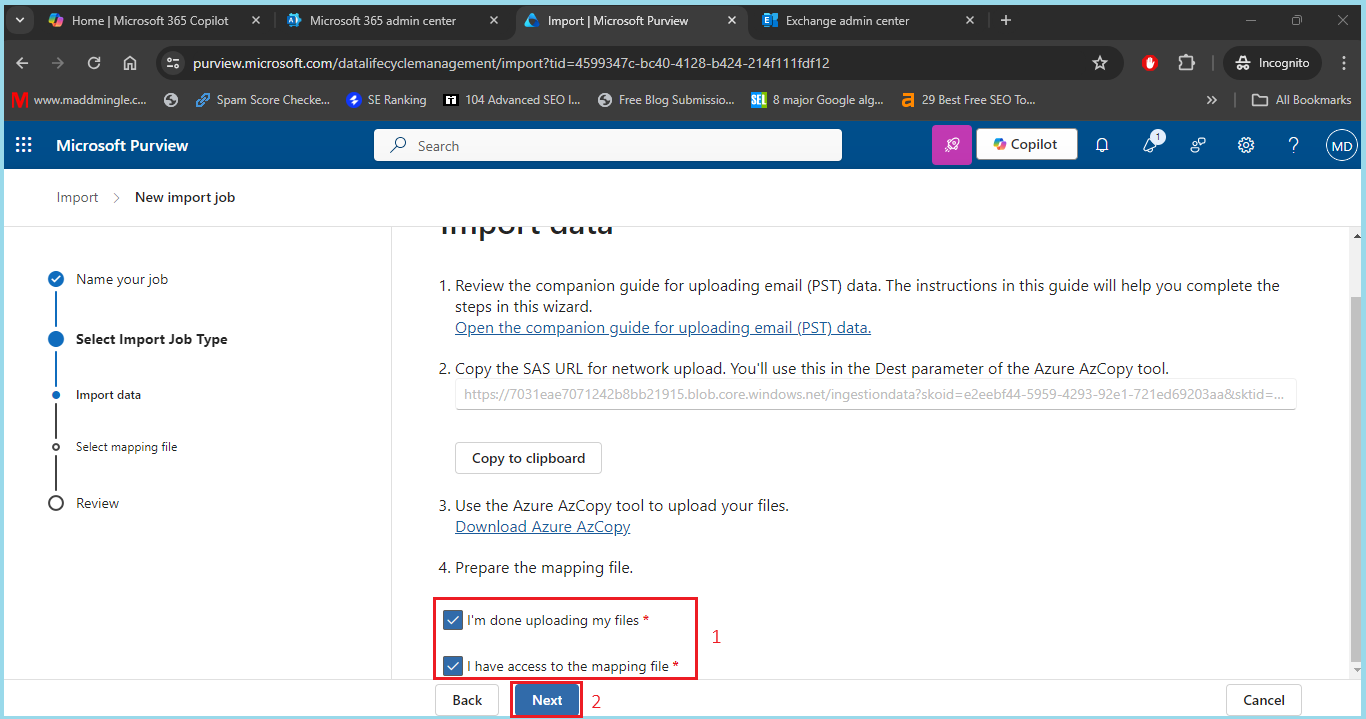Click into the Purview Search box
Screen dimensions: 1366x719
[x=608, y=145]
